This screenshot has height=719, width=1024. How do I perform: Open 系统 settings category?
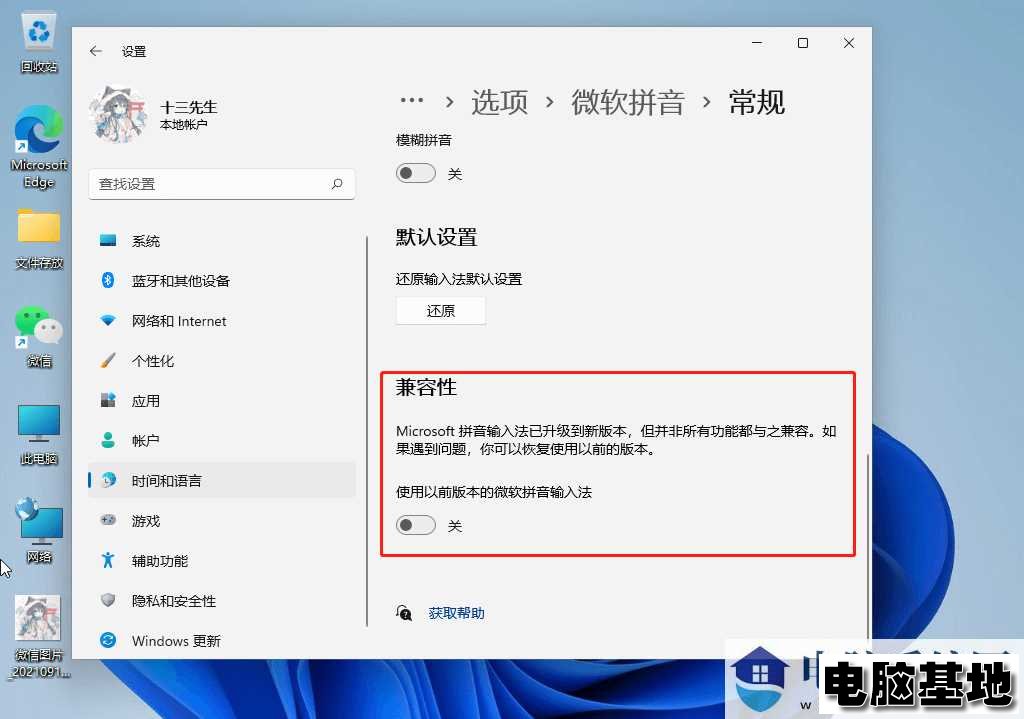coord(222,240)
